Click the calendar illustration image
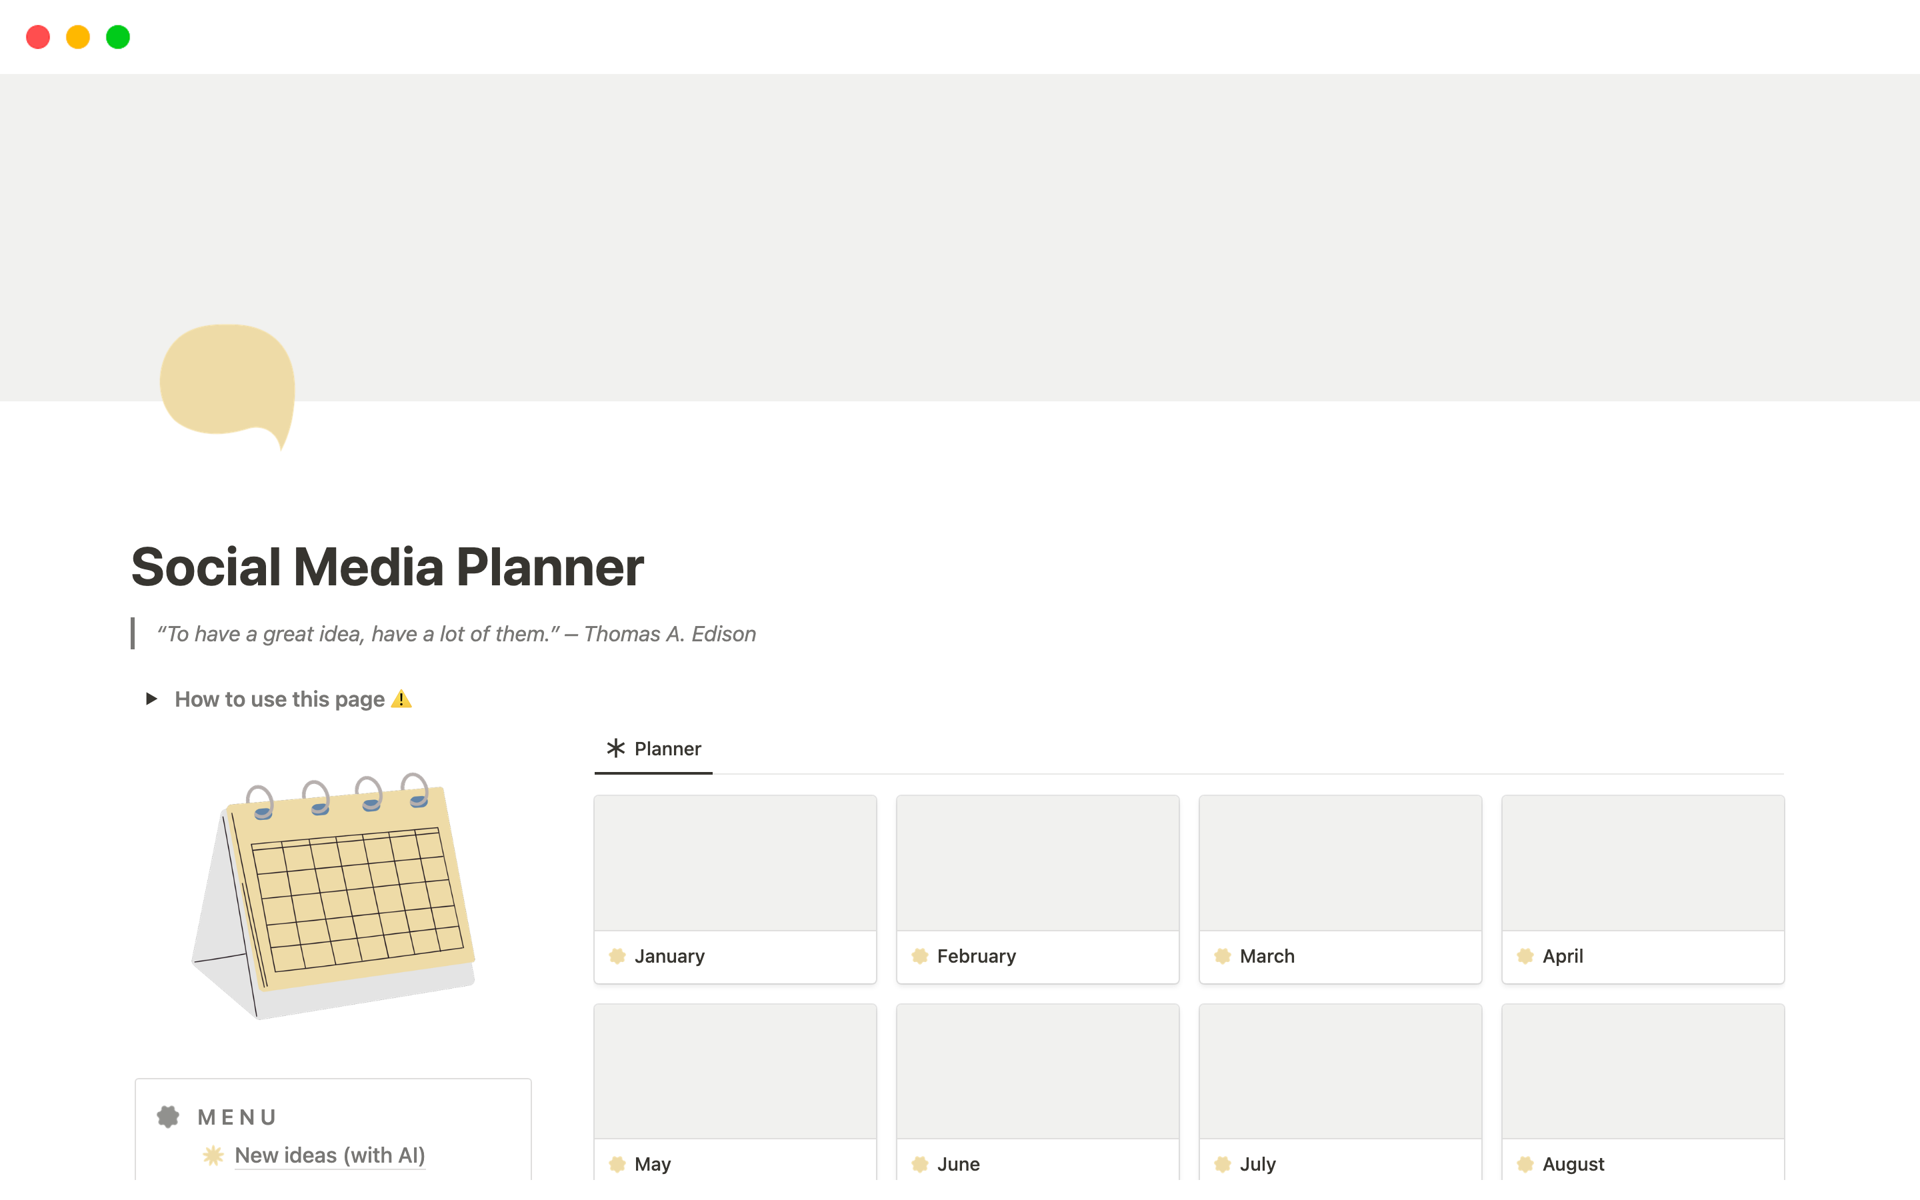This screenshot has height=1200, width=1920. pos(333,895)
